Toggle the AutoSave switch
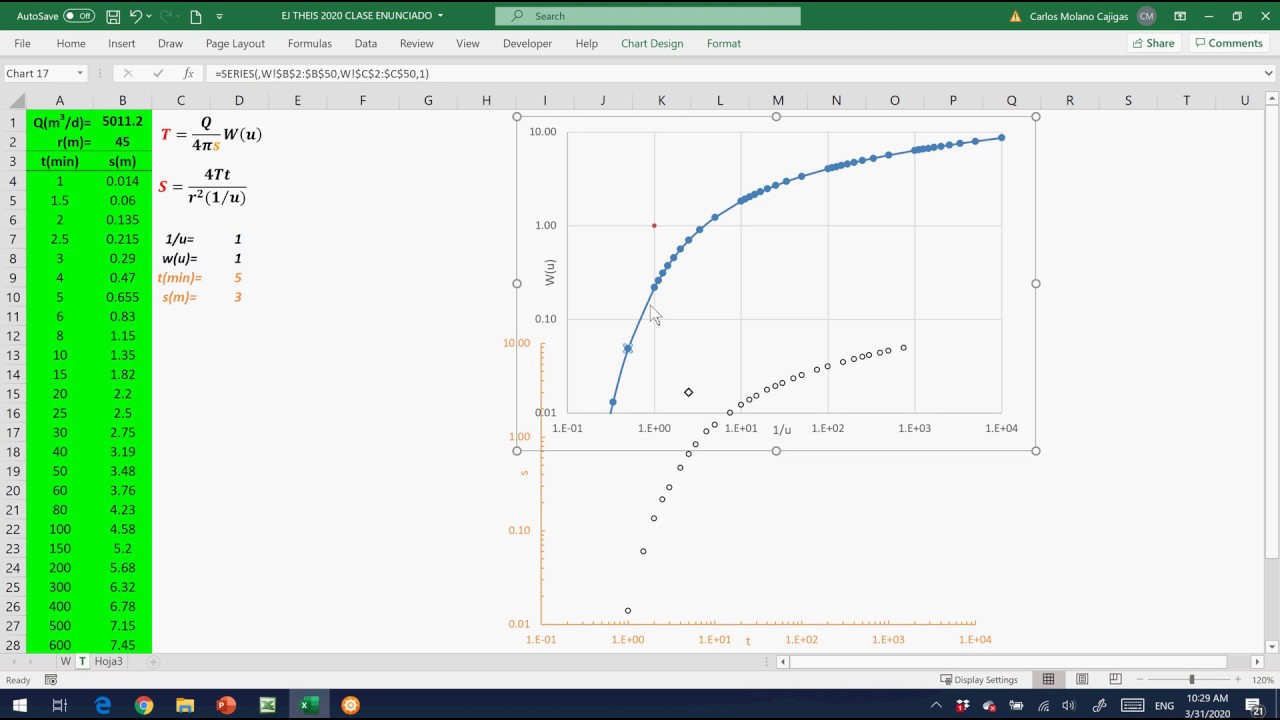Viewport: 1280px width, 720px height. [79, 16]
